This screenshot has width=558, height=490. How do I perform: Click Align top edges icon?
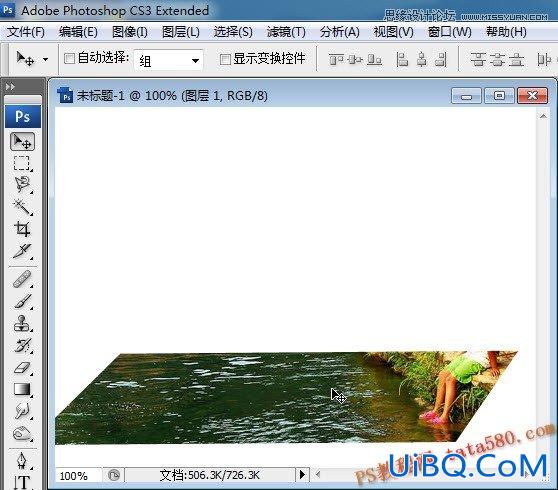[336, 59]
